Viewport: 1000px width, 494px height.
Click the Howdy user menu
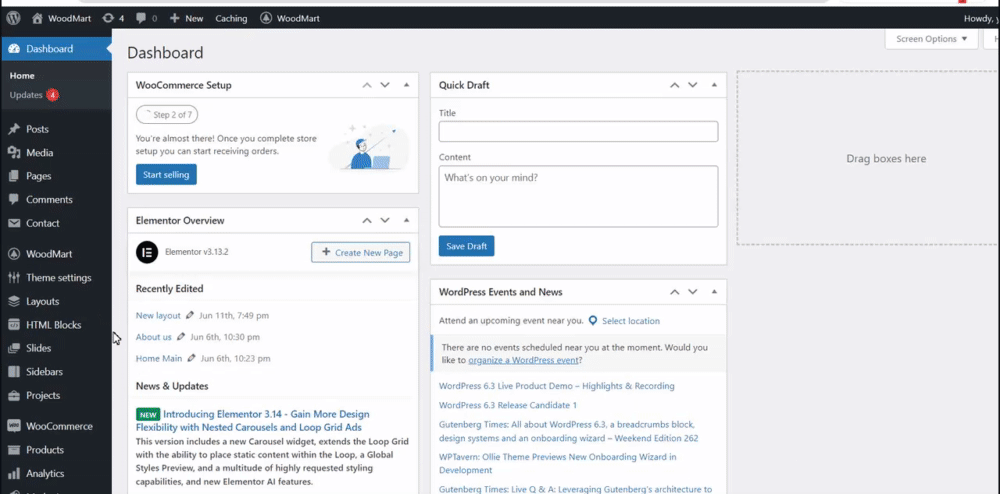pyautogui.click(x=982, y=18)
